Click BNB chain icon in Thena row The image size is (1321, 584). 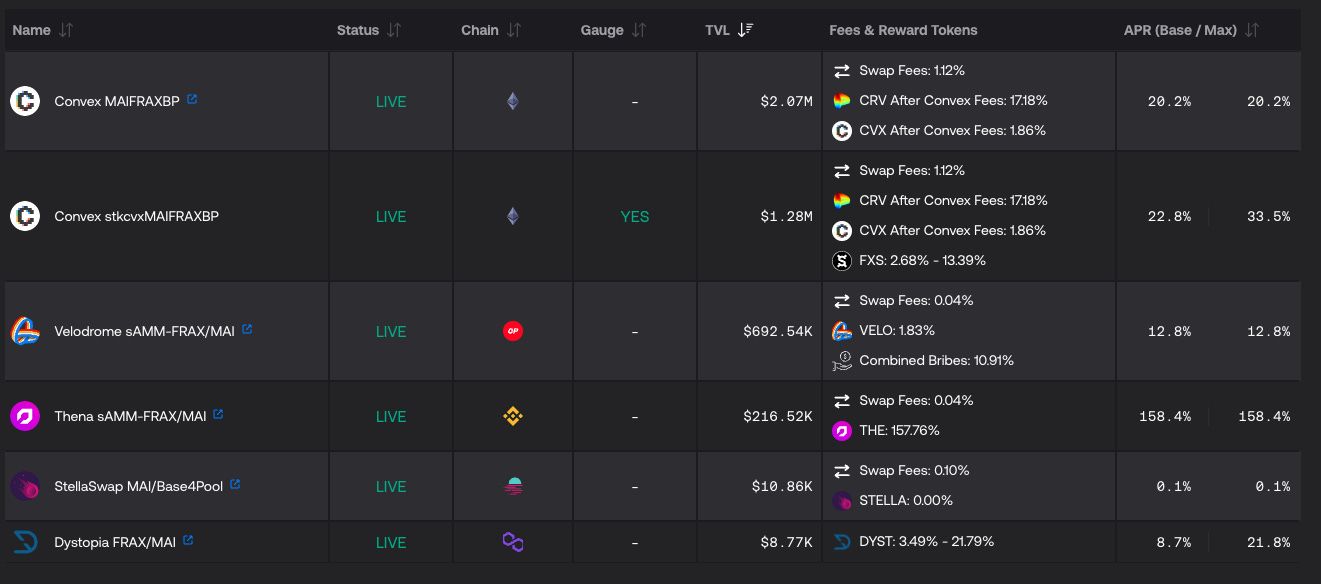[512, 416]
